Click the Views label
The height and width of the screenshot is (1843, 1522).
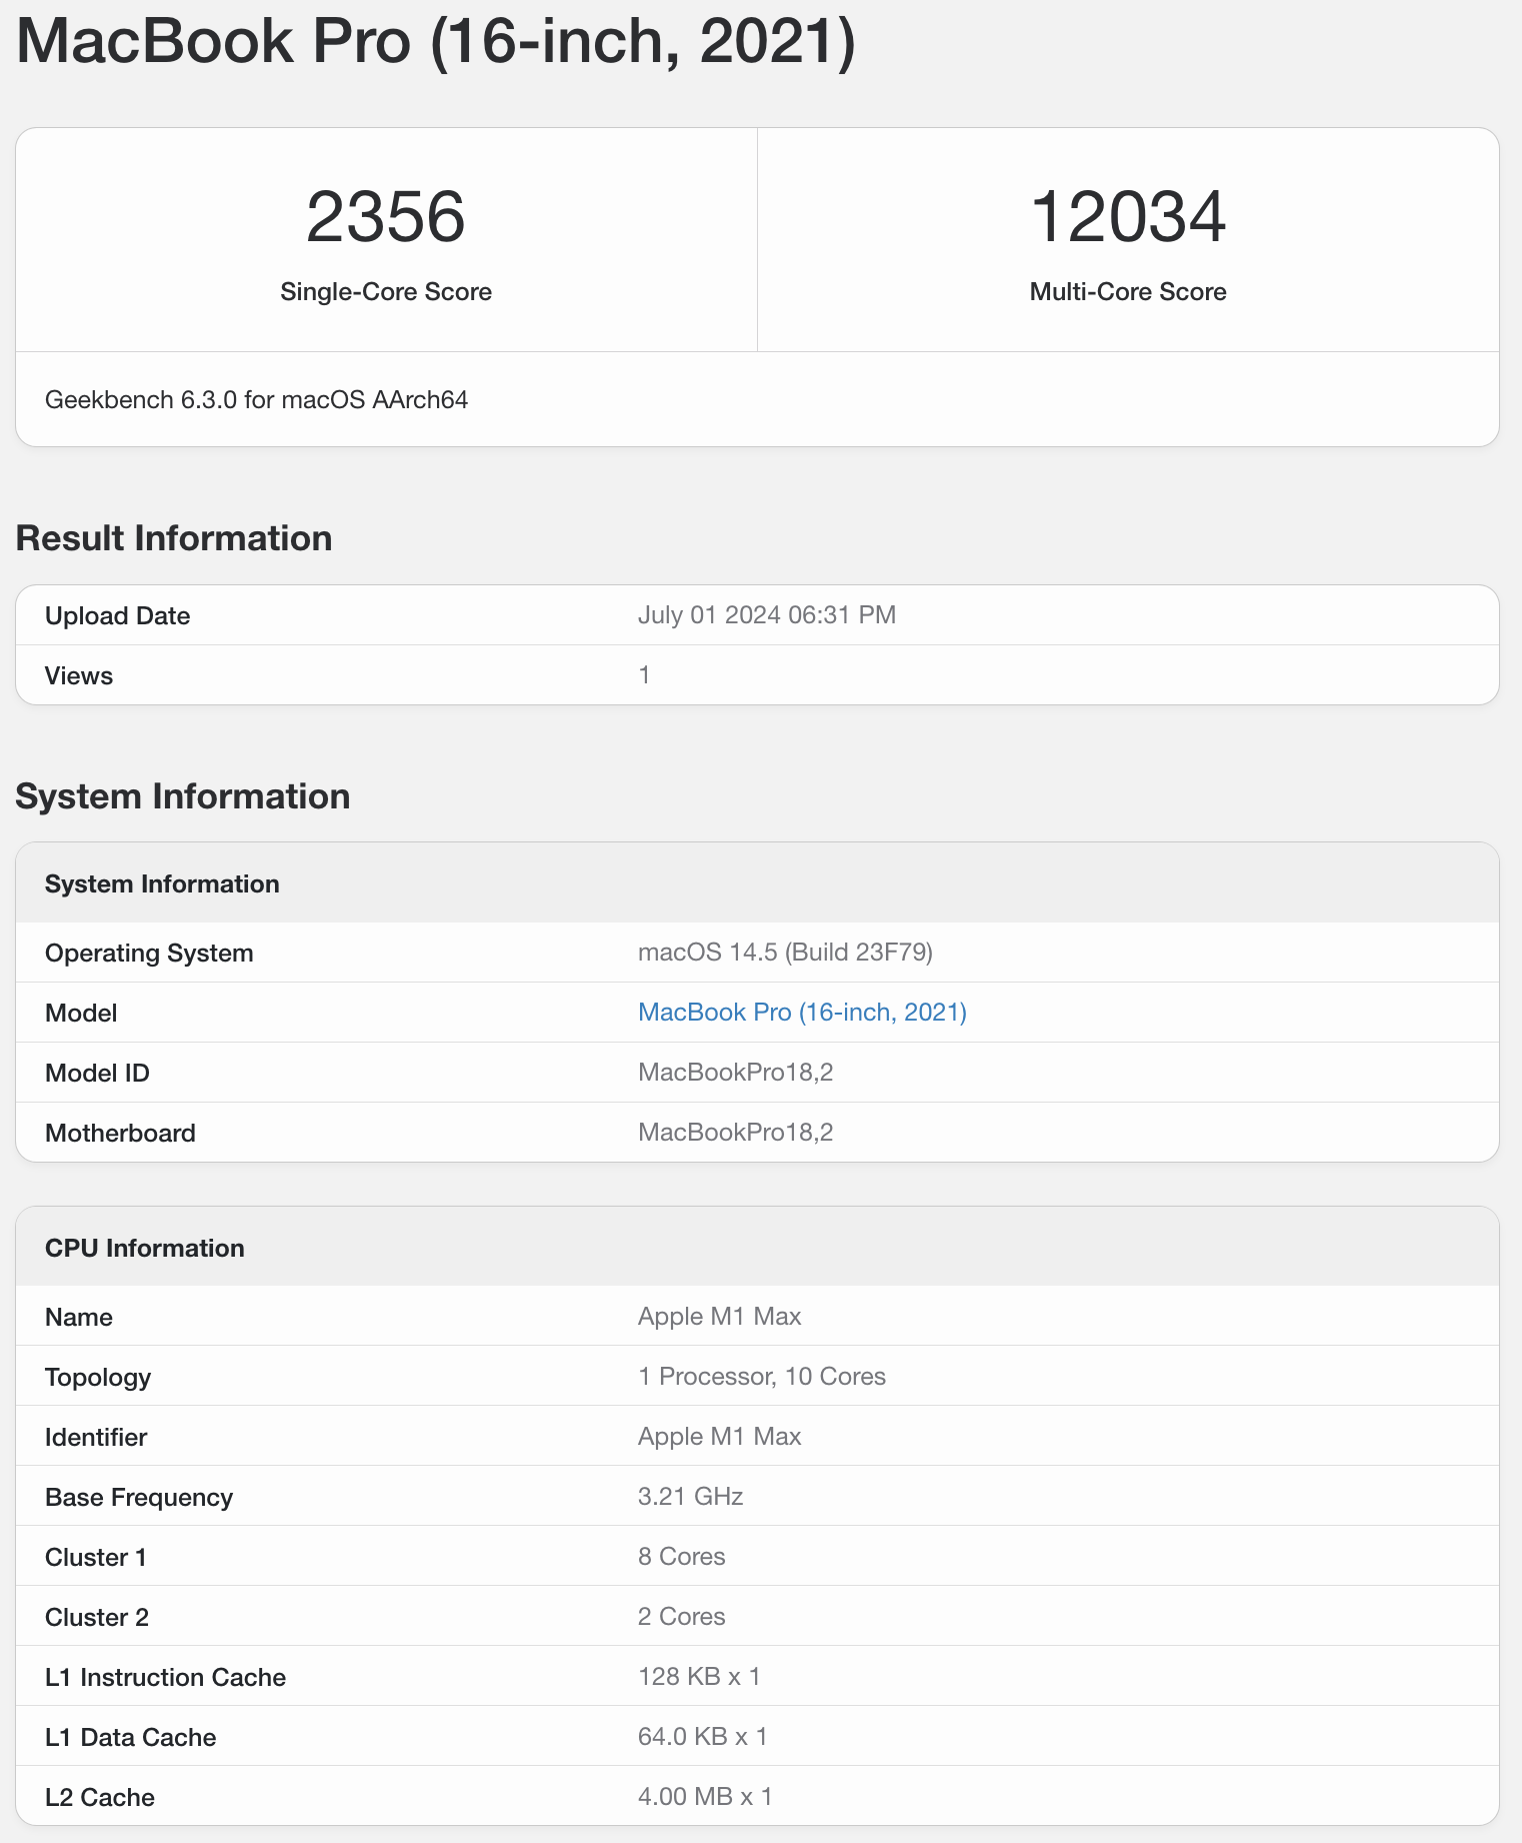pos(79,676)
